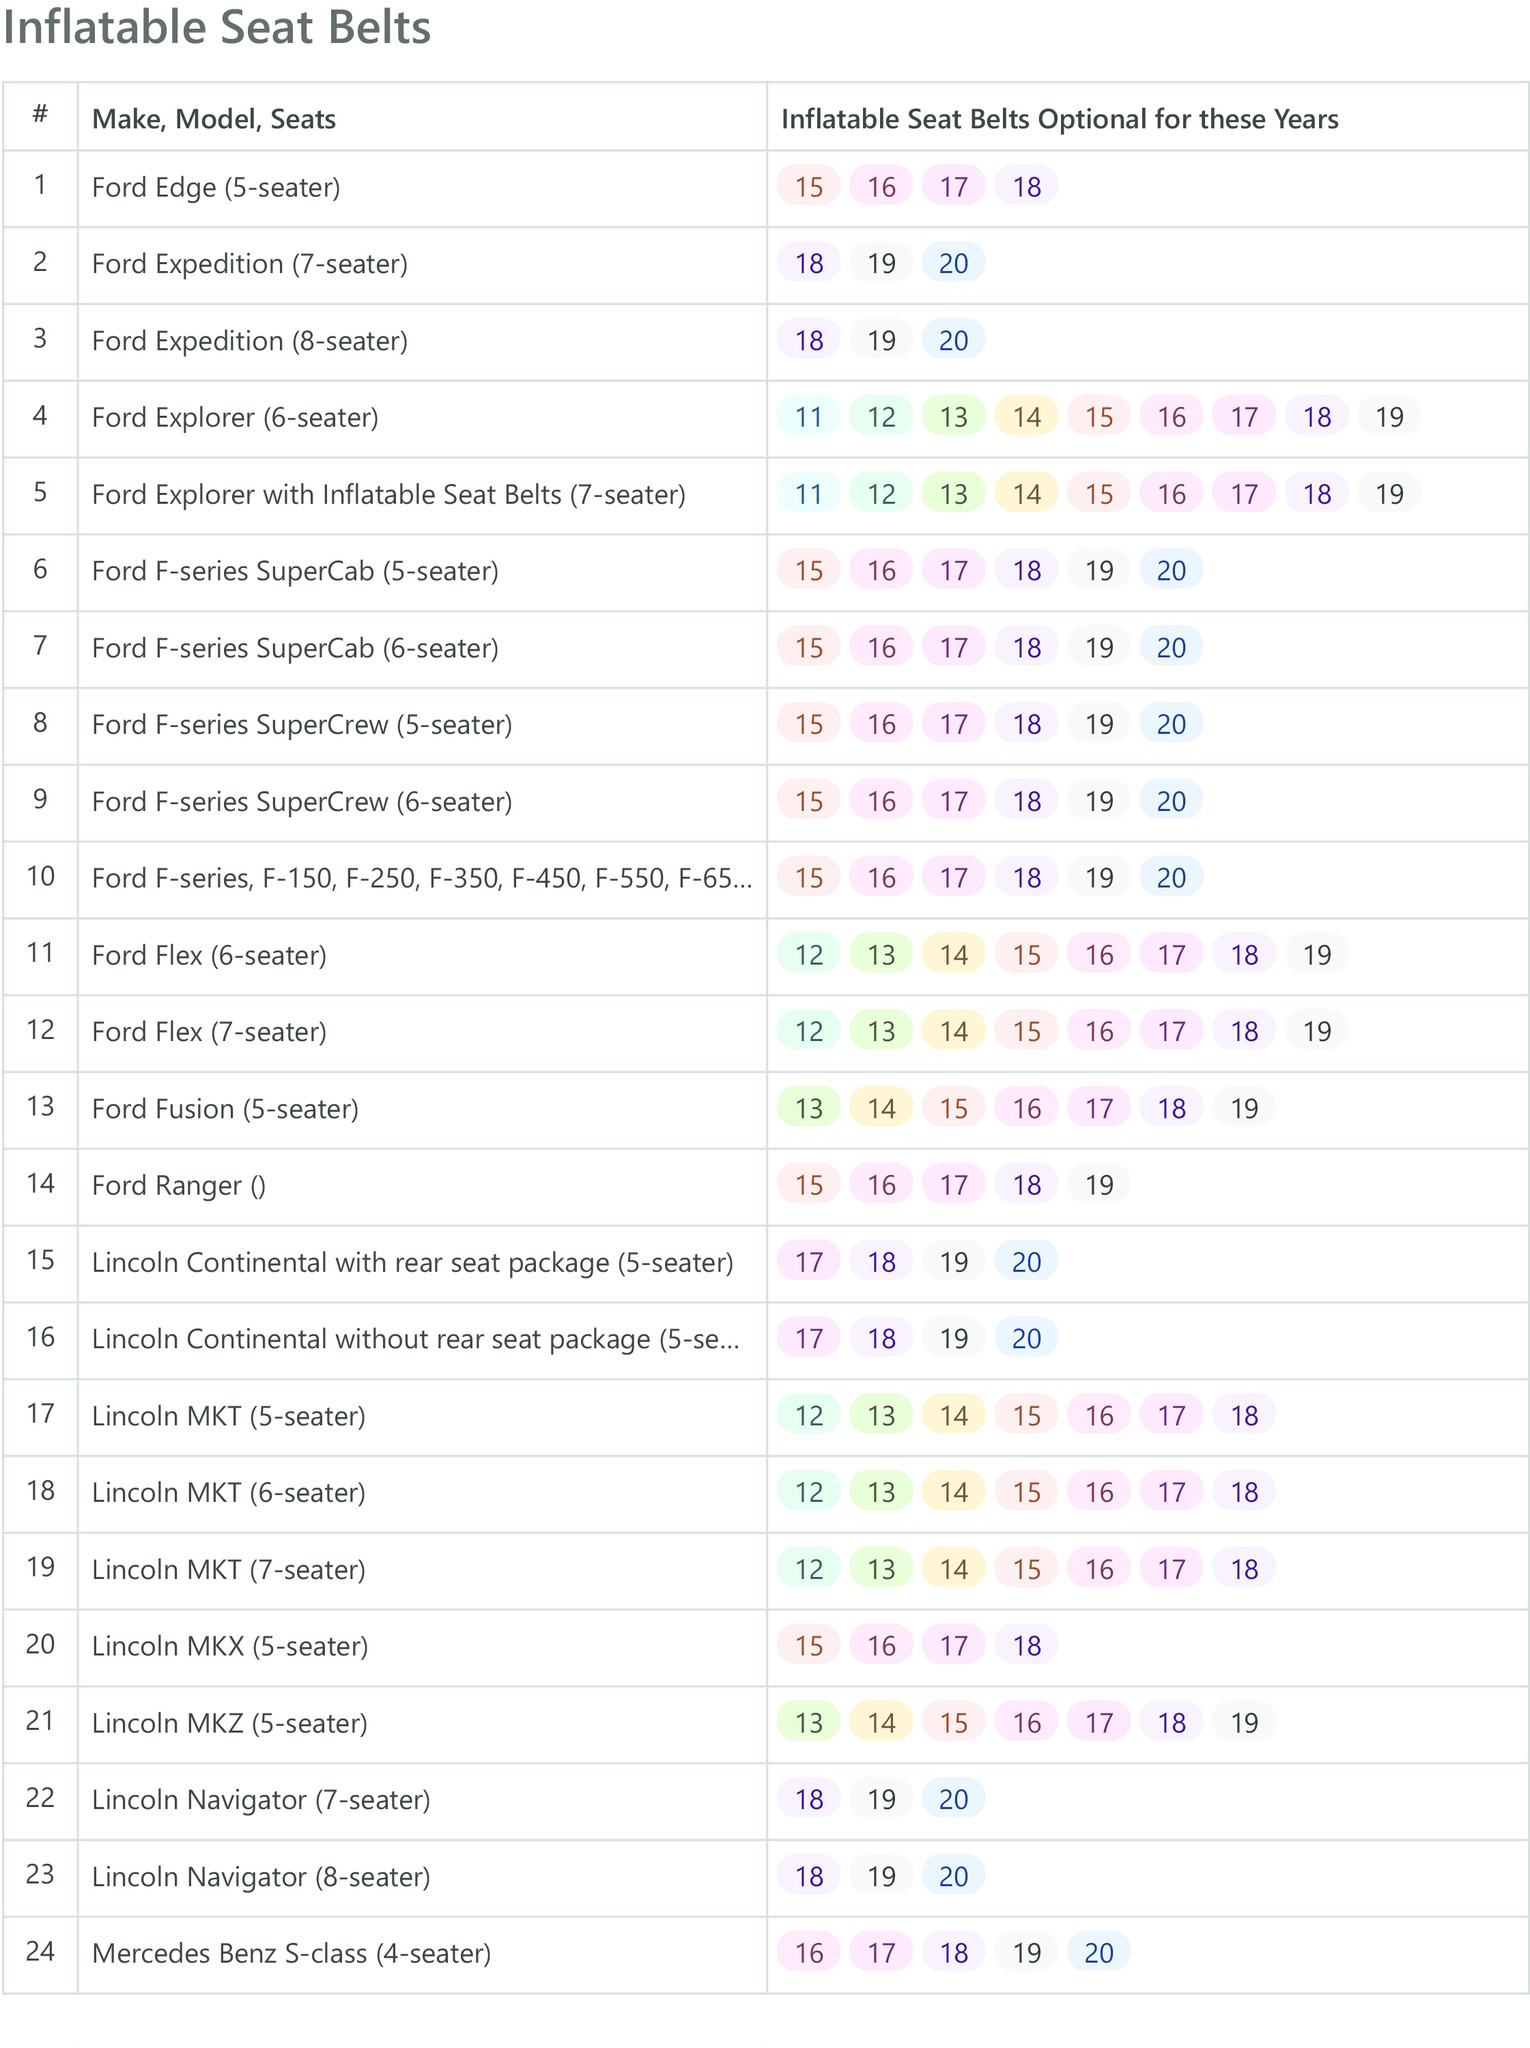Click the 'Make, Model, Seats' column header
This screenshot has width=1530, height=2048.
[214, 119]
